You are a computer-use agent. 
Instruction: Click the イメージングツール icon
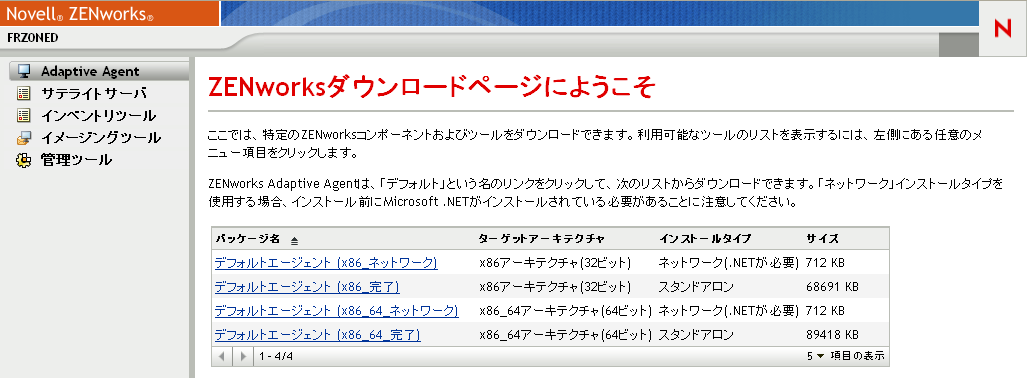pos(24,138)
